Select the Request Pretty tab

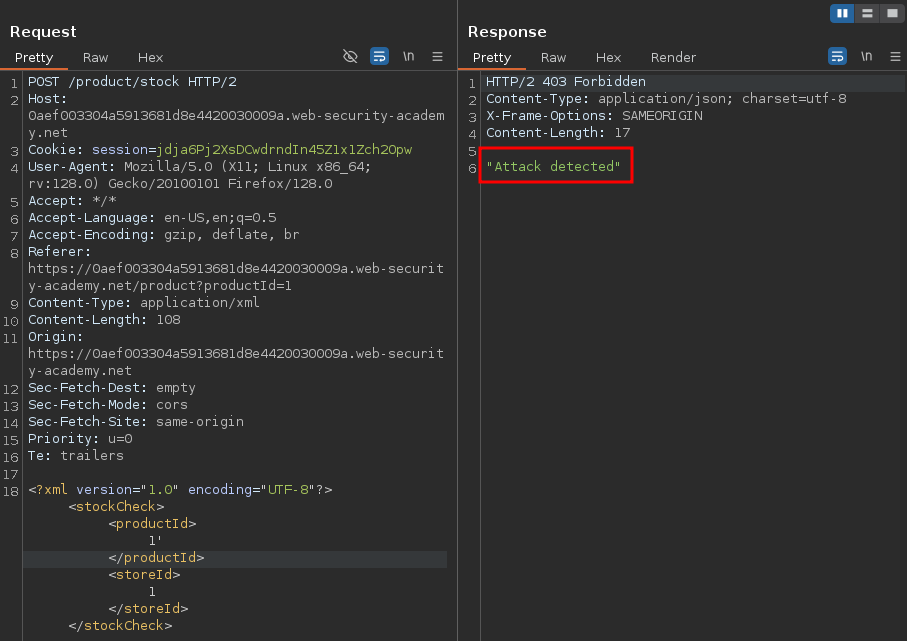coord(34,58)
